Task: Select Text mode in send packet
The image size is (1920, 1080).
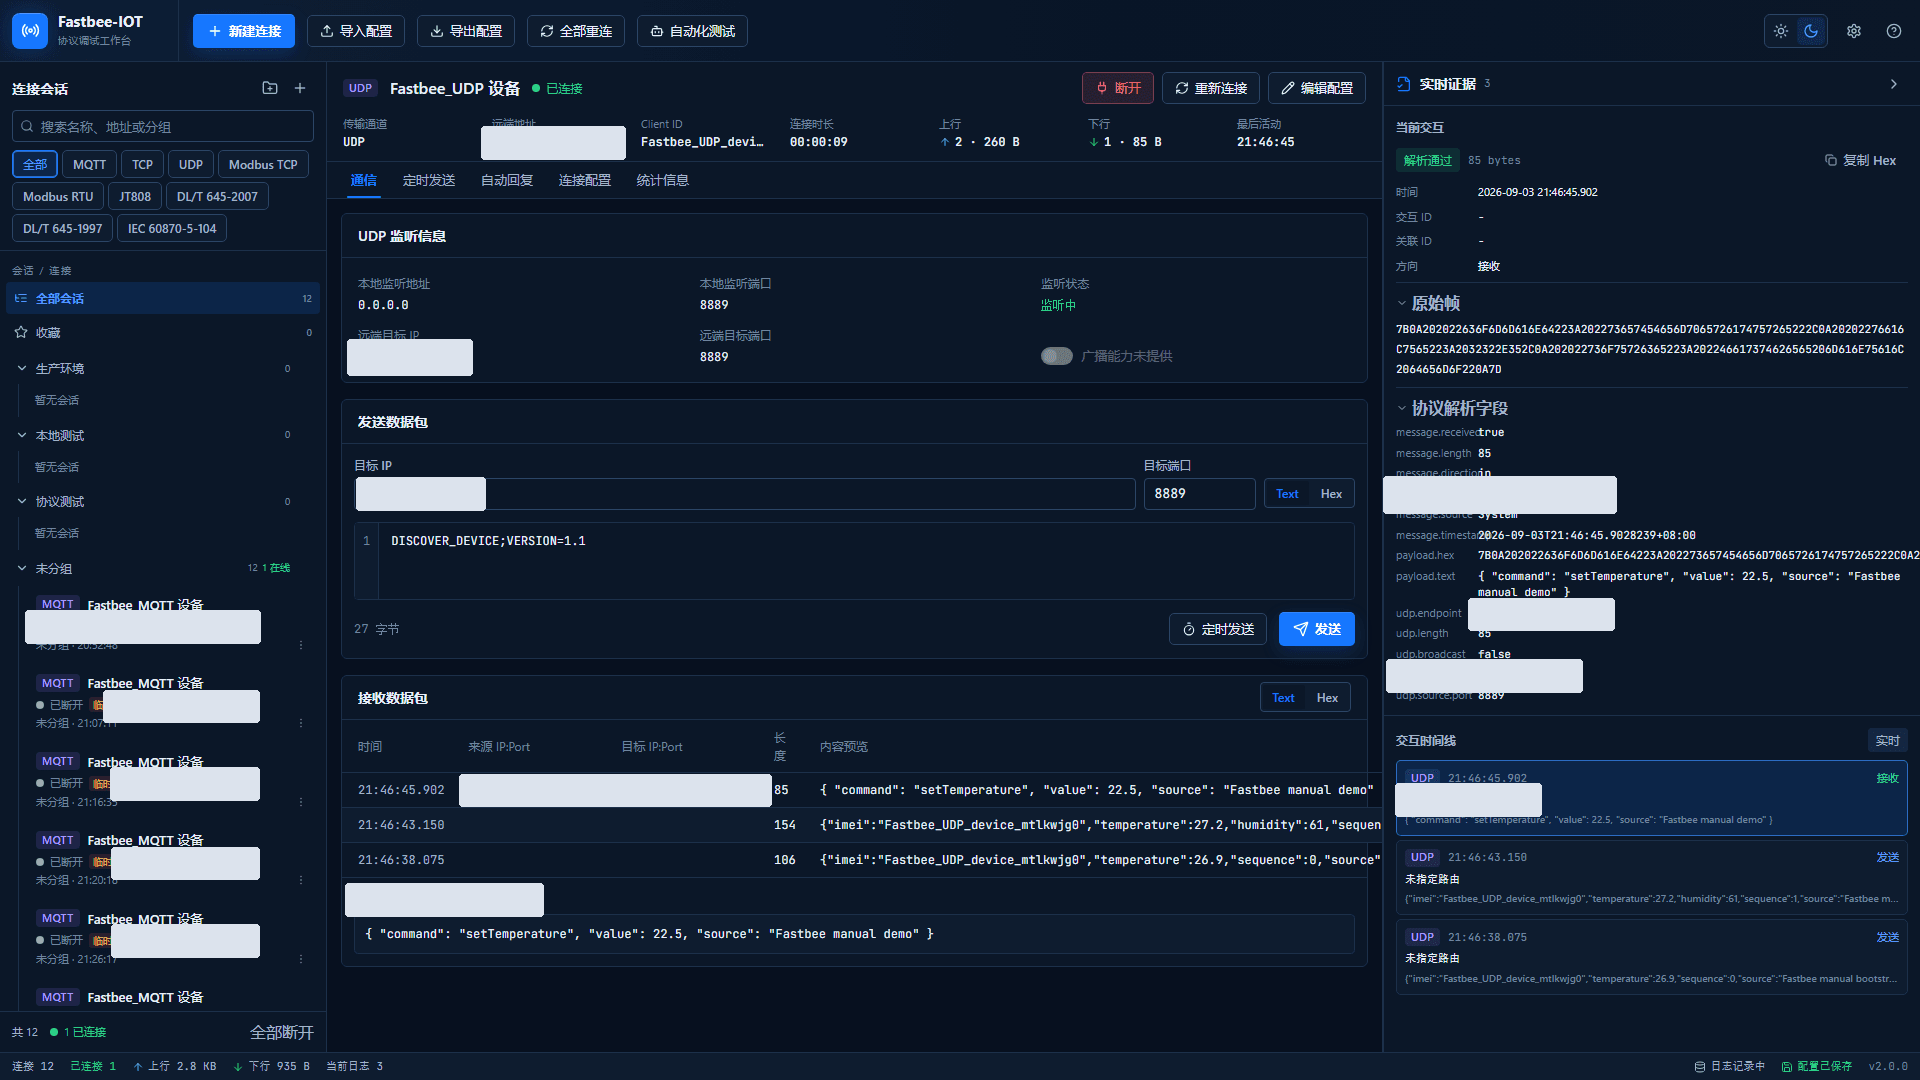Action: coord(1287,494)
